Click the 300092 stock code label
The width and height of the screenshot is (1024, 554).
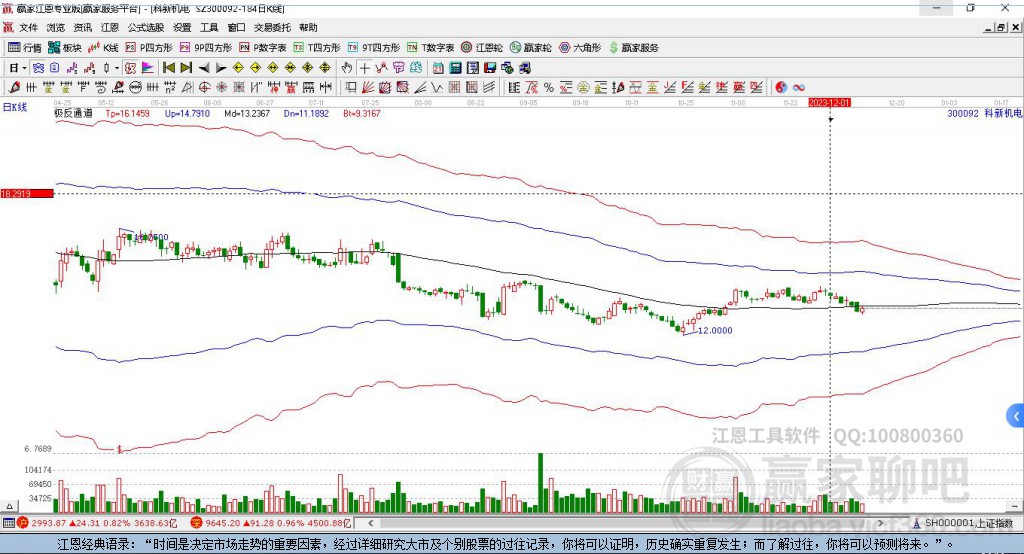pyautogui.click(x=963, y=114)
